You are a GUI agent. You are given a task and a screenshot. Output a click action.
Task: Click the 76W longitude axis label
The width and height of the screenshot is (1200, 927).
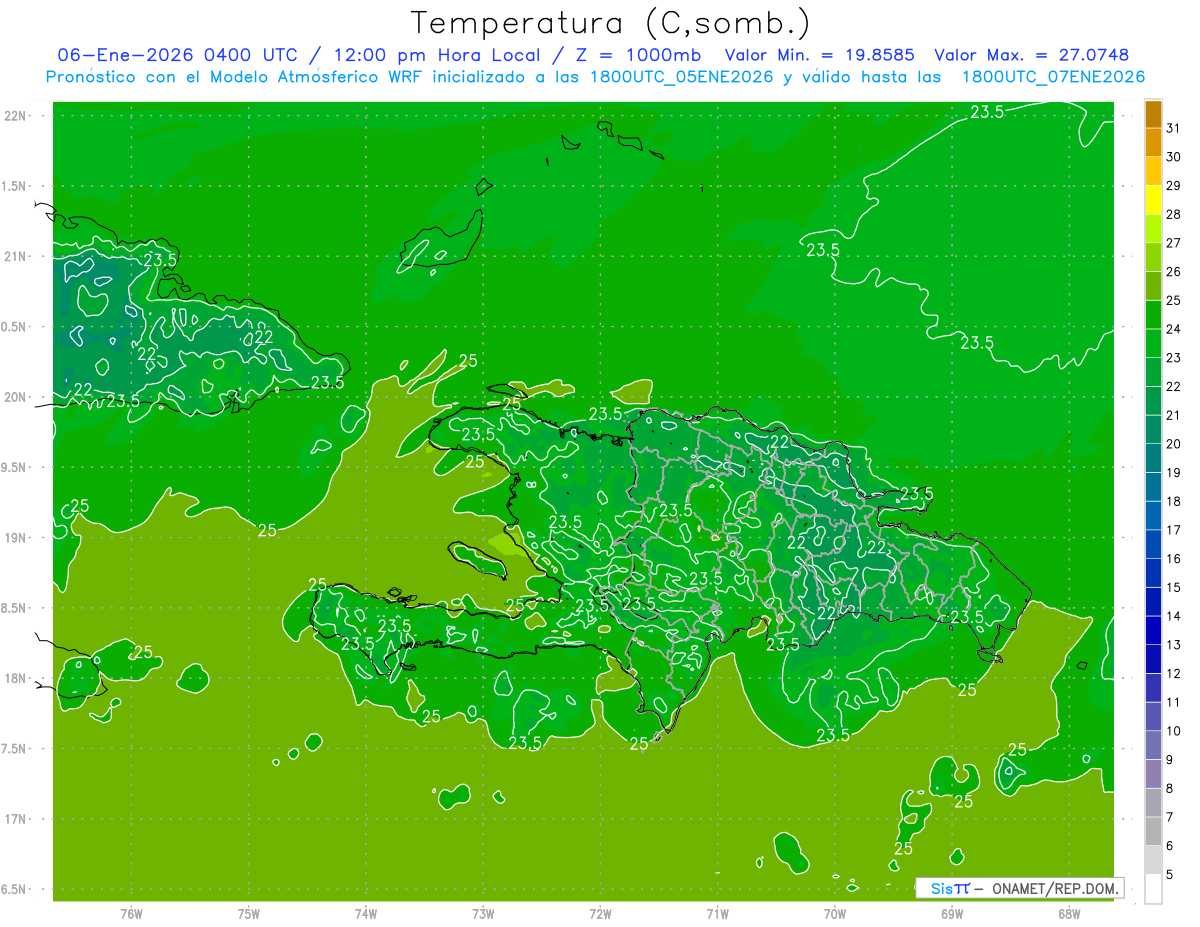pyautogui.click(x=131, y=913)
